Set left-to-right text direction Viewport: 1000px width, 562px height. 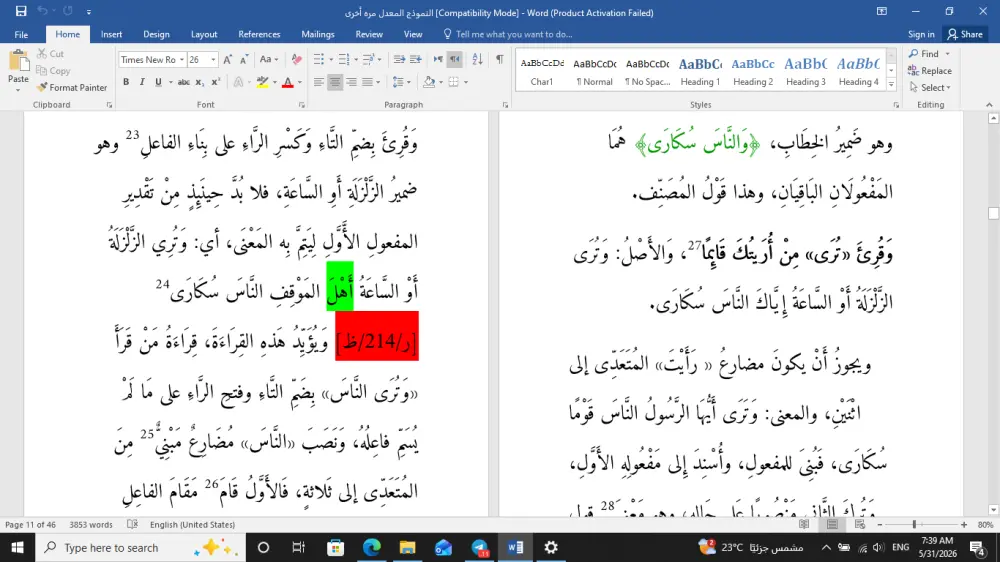pos(438,59)
